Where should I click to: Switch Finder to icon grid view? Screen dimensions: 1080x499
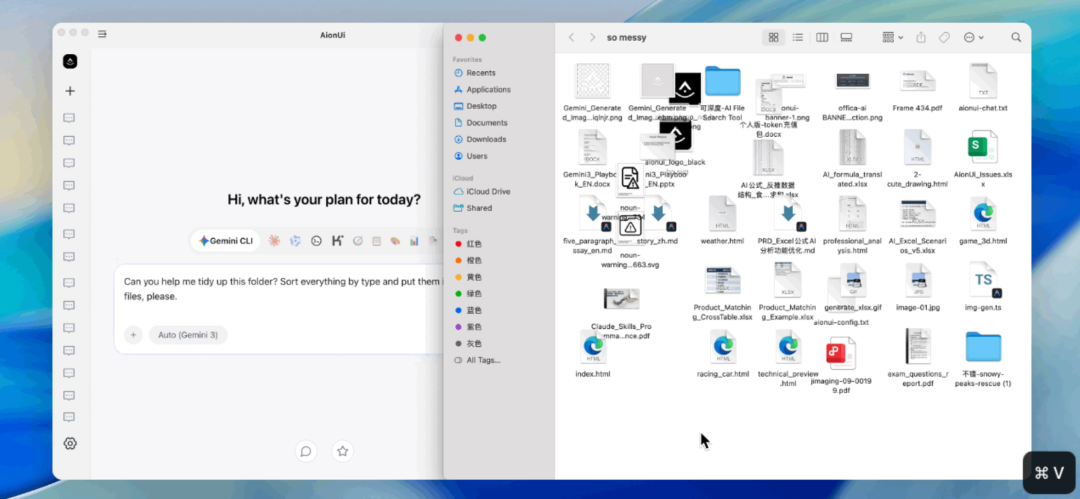(773, 37)
